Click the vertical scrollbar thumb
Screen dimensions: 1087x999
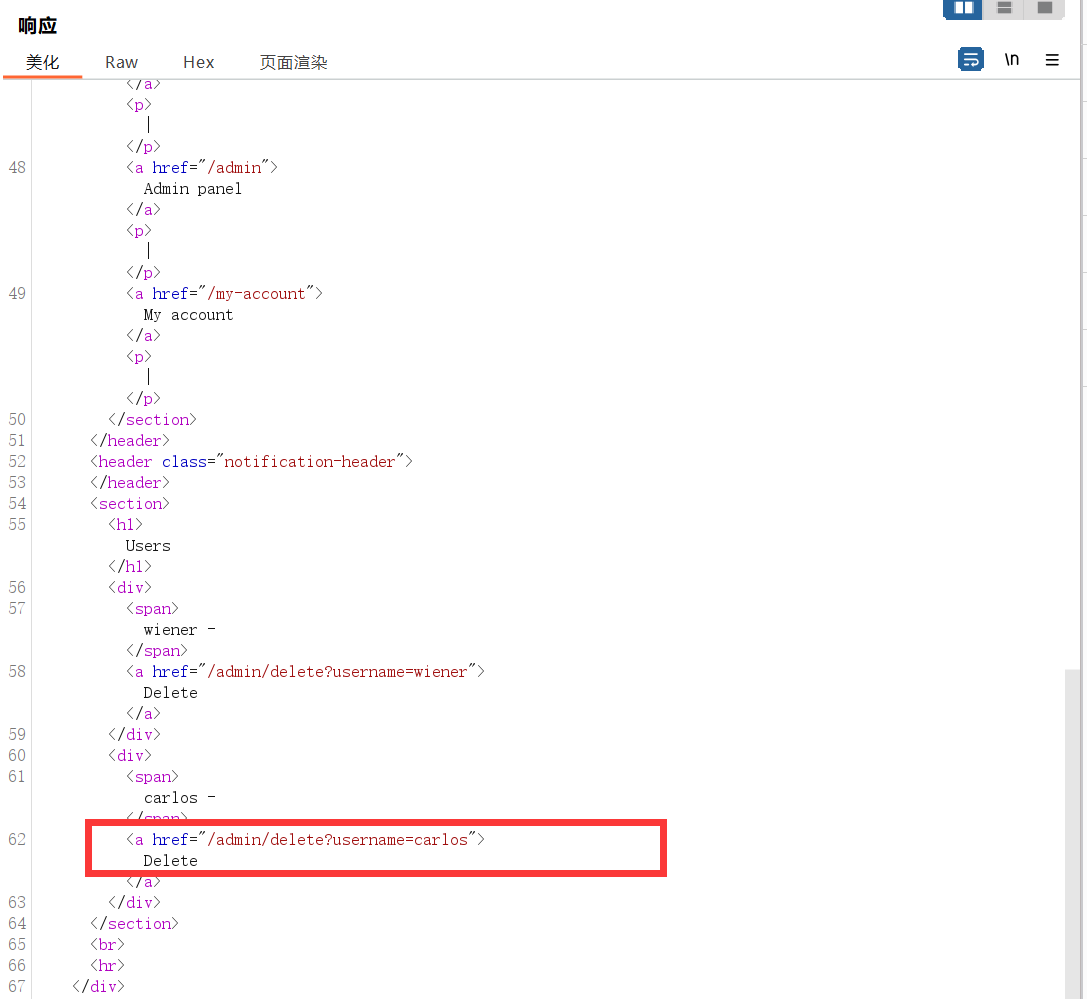pos(1072,830)
